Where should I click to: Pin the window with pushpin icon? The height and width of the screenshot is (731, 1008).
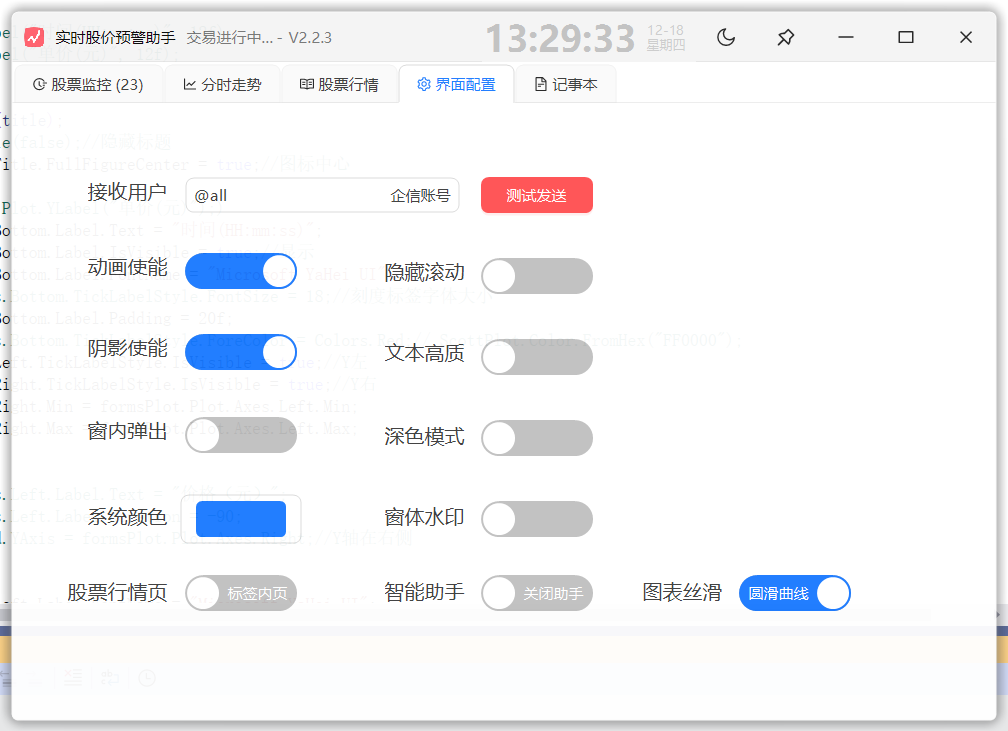pos(786,37)
